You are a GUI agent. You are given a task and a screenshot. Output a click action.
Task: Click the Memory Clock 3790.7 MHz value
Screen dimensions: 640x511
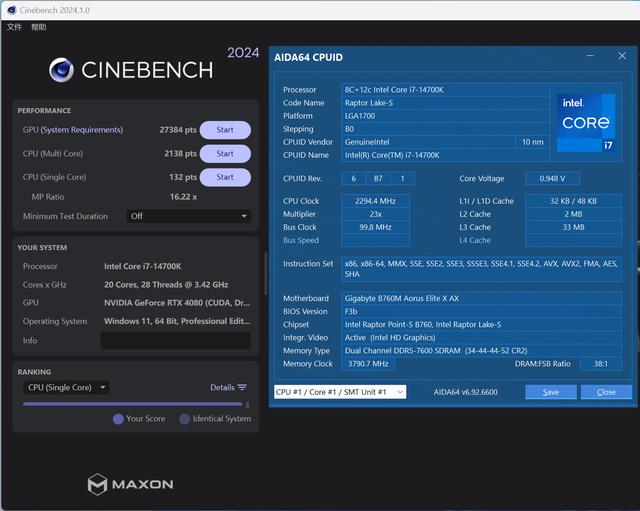[368, 364]
